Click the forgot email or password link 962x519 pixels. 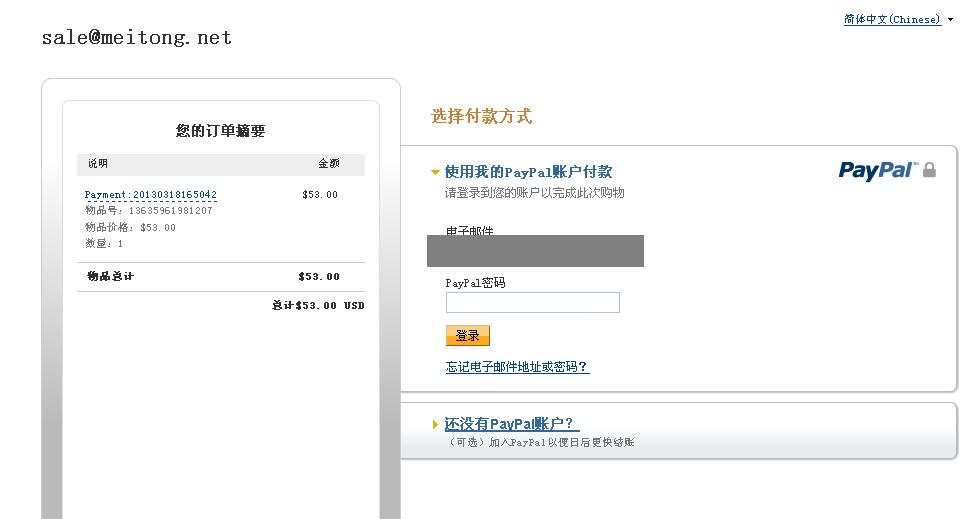(517, 367)
